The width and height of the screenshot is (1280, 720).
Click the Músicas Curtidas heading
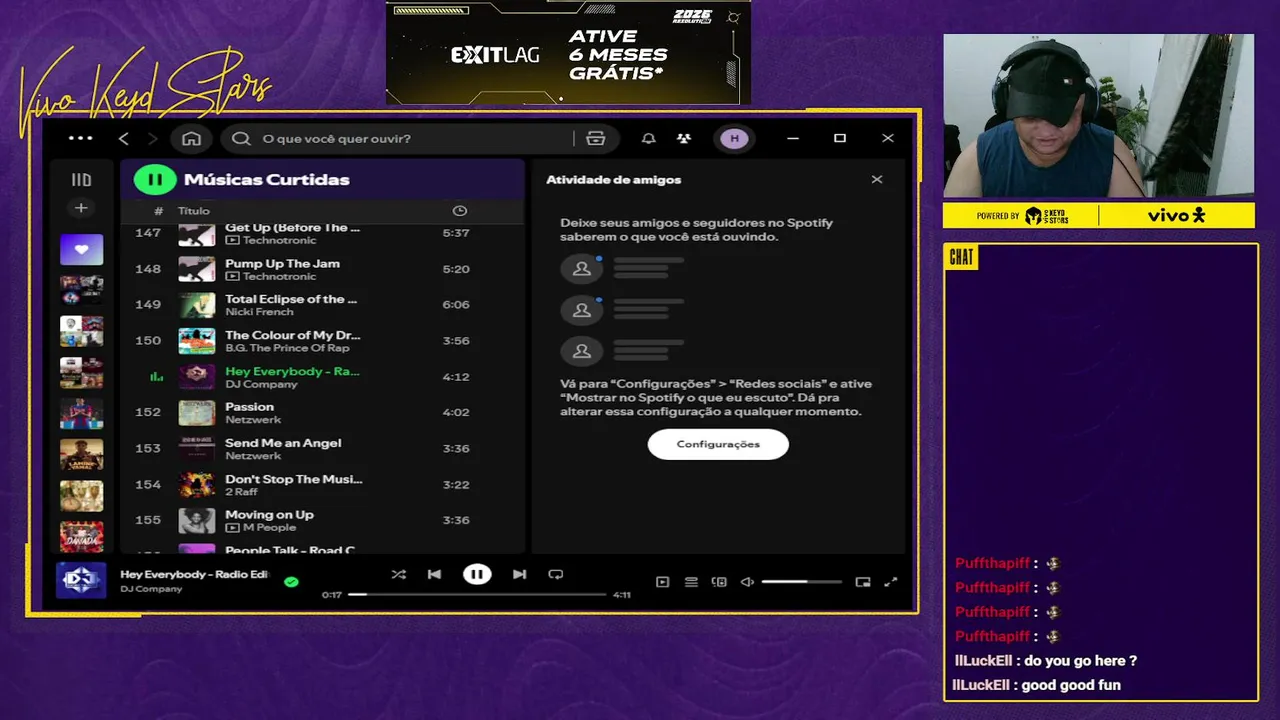(267, 180)
